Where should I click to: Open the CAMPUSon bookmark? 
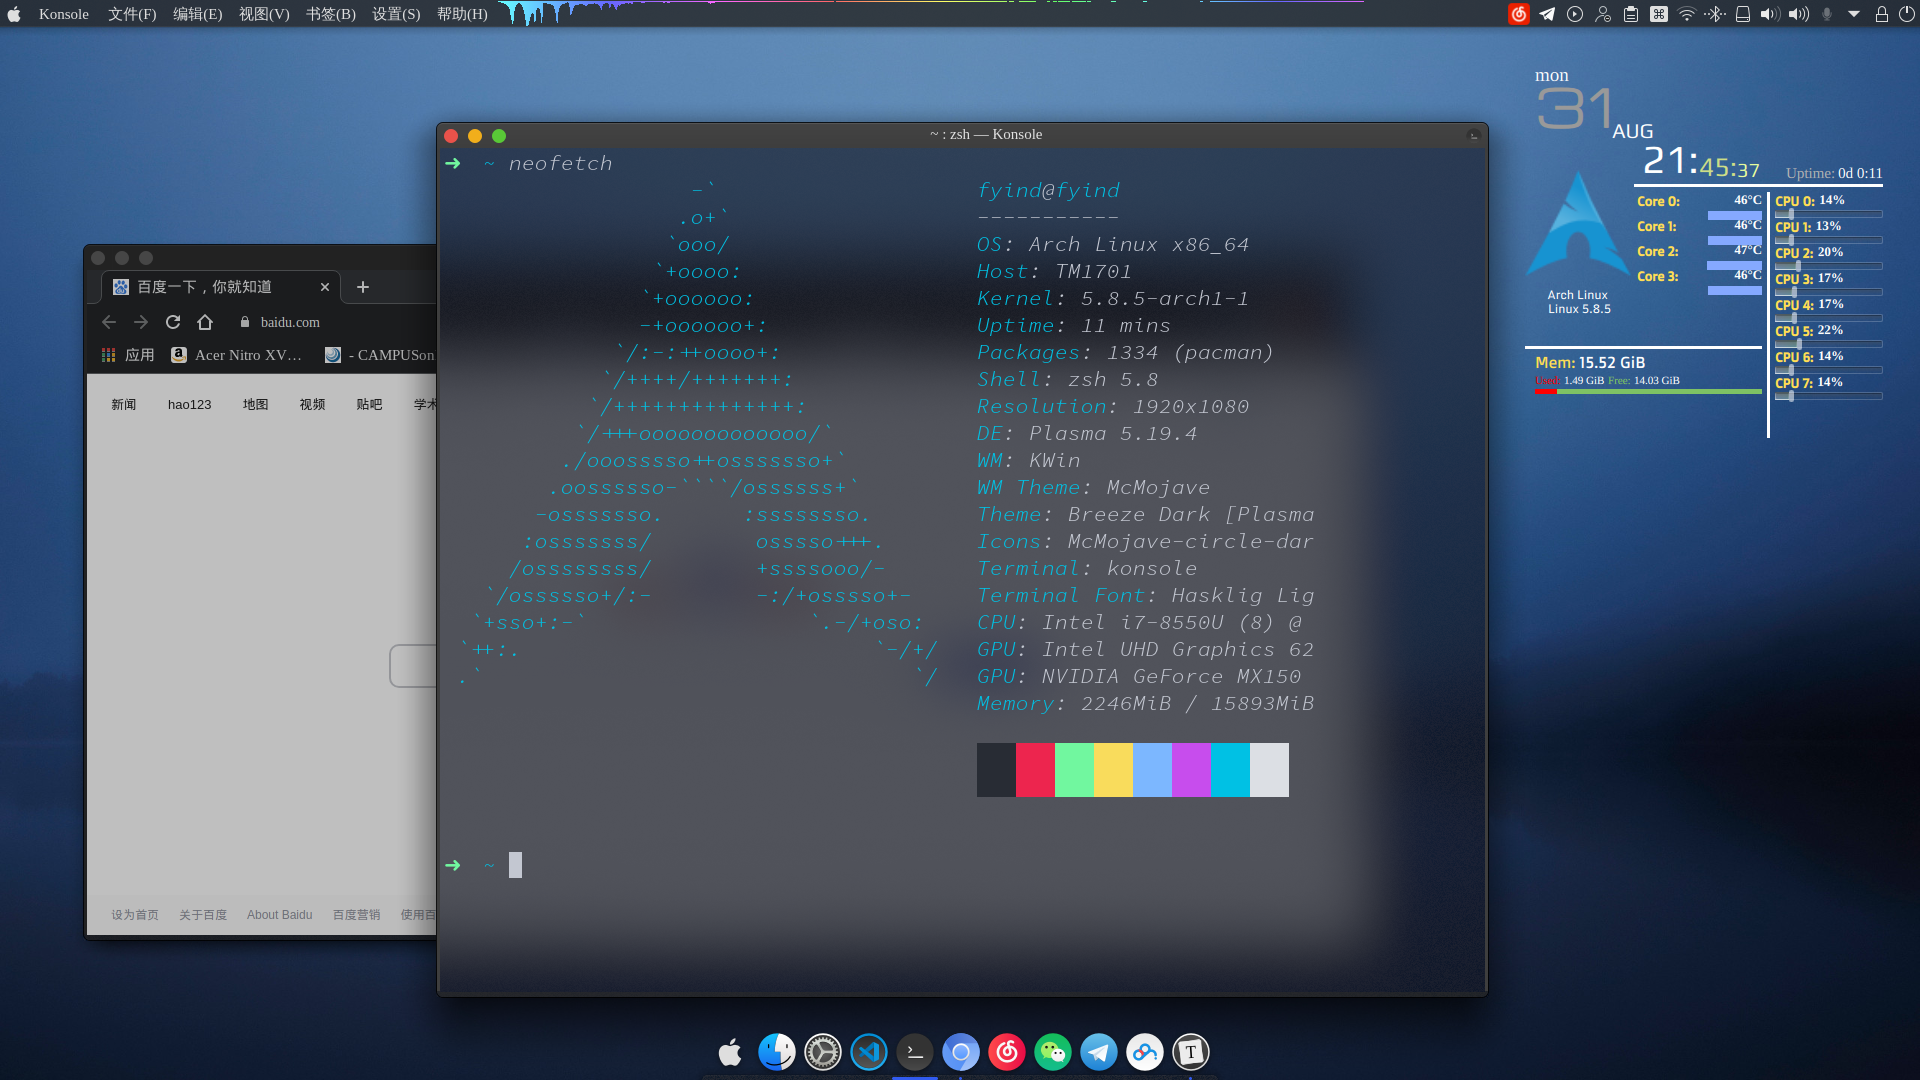pos(380,355)
